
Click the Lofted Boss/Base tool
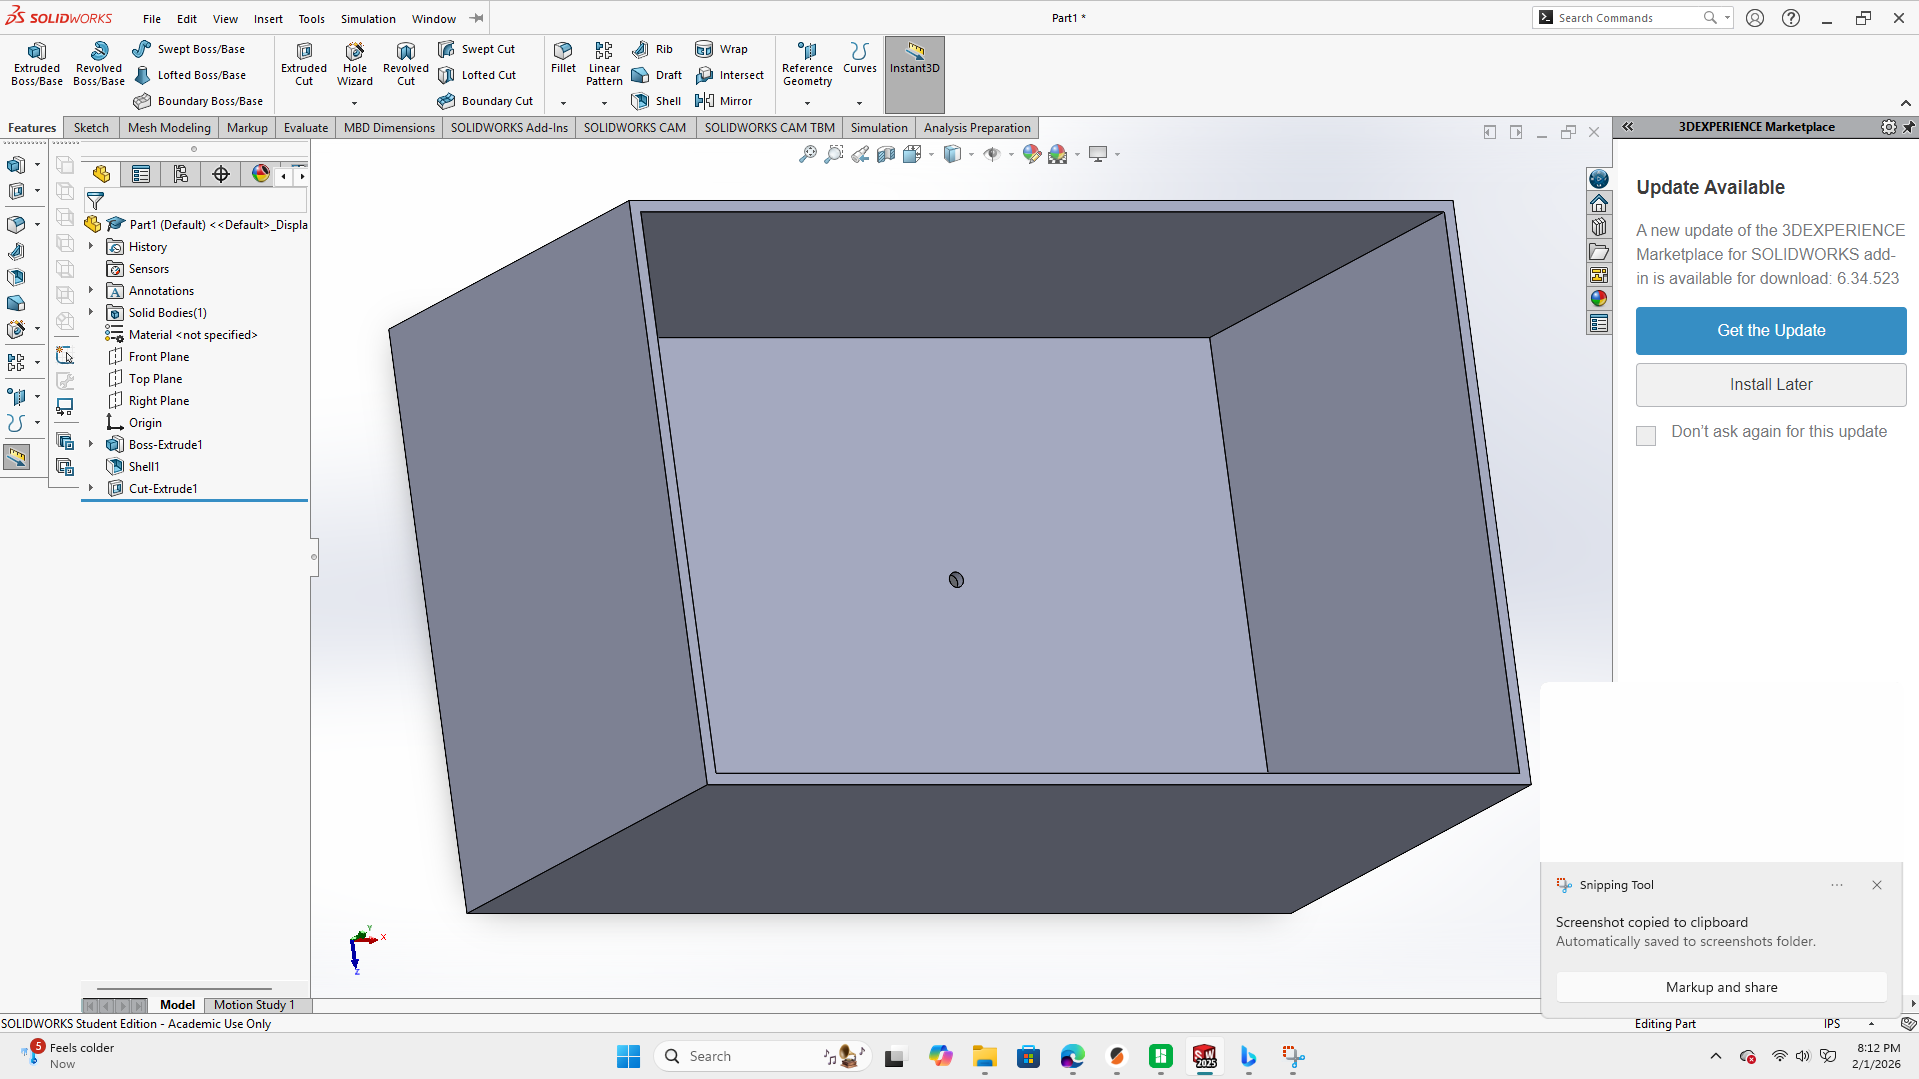(x=189, y=75)
